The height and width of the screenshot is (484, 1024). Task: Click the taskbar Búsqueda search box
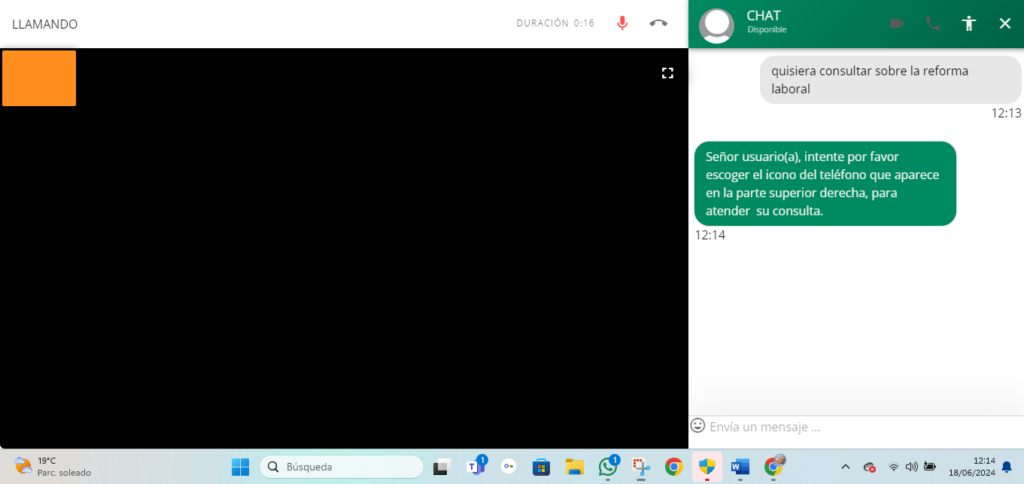click(x=342, y=467)
